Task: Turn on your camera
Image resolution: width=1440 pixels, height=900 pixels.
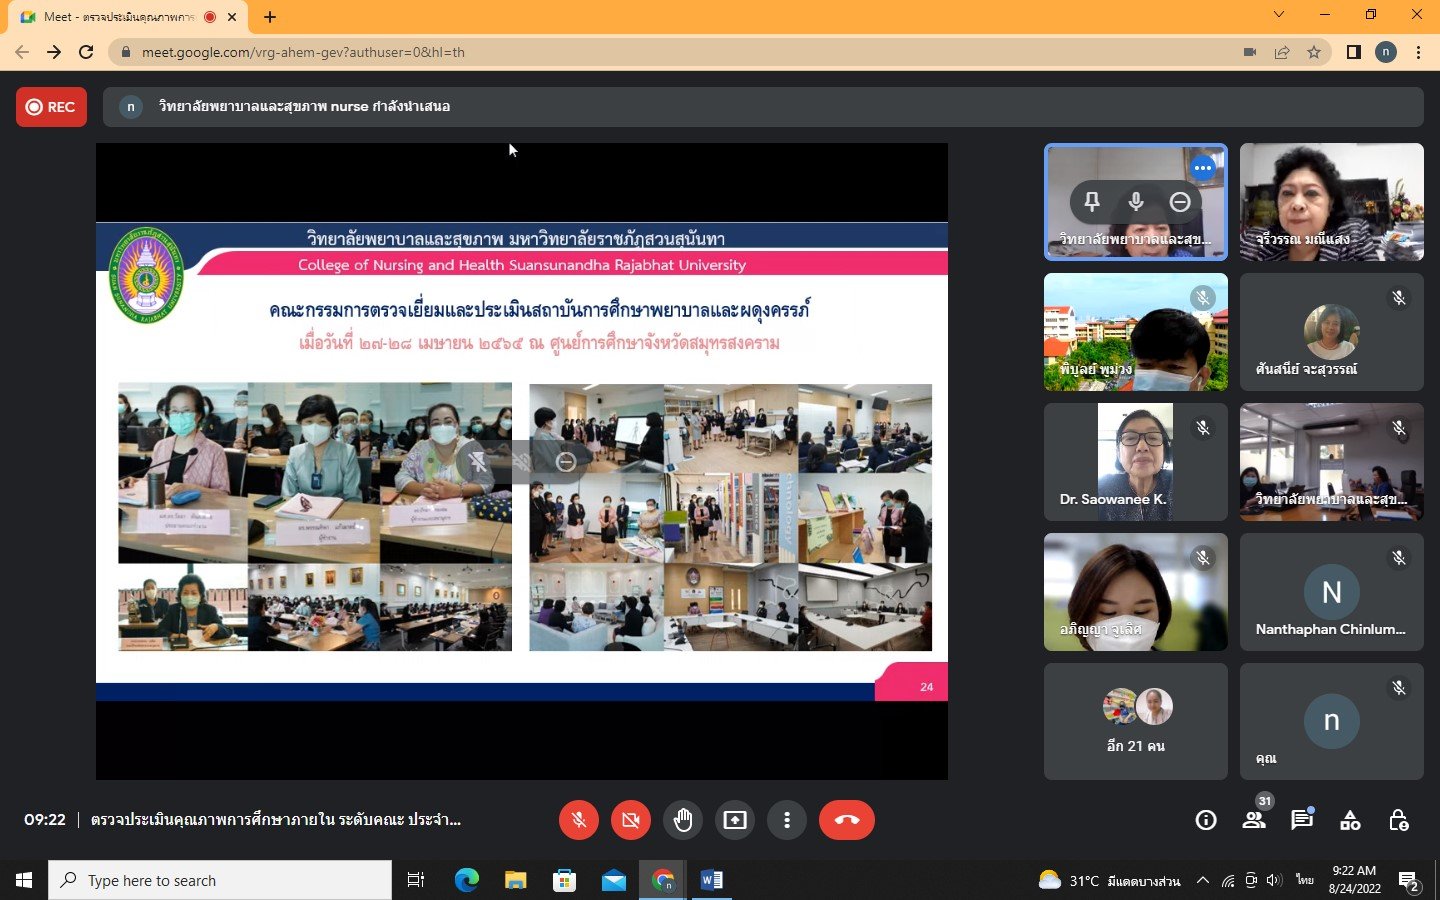Action: pyautogui.click(x=631, y=820)
